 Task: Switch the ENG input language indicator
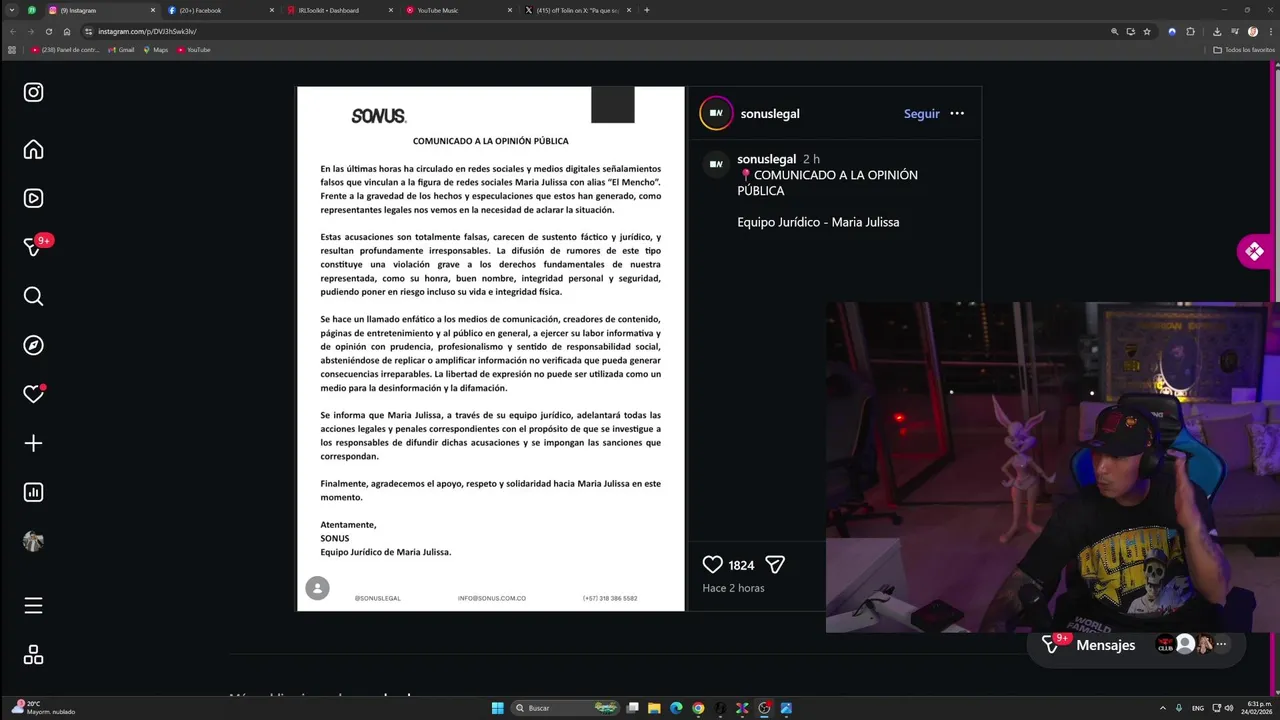(1196, 708)
